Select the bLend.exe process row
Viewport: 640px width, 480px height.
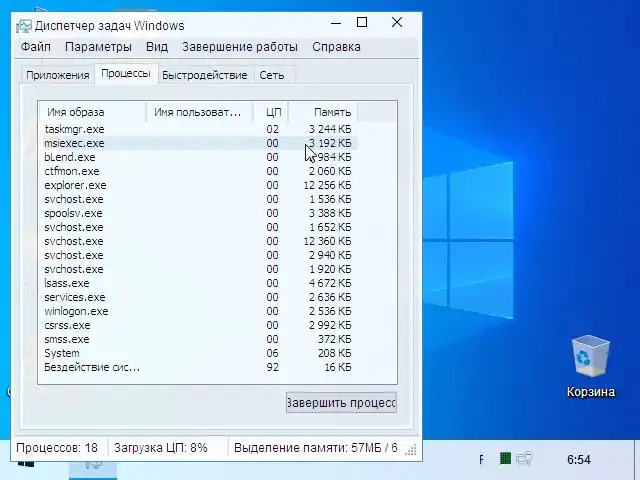(198, 157)
